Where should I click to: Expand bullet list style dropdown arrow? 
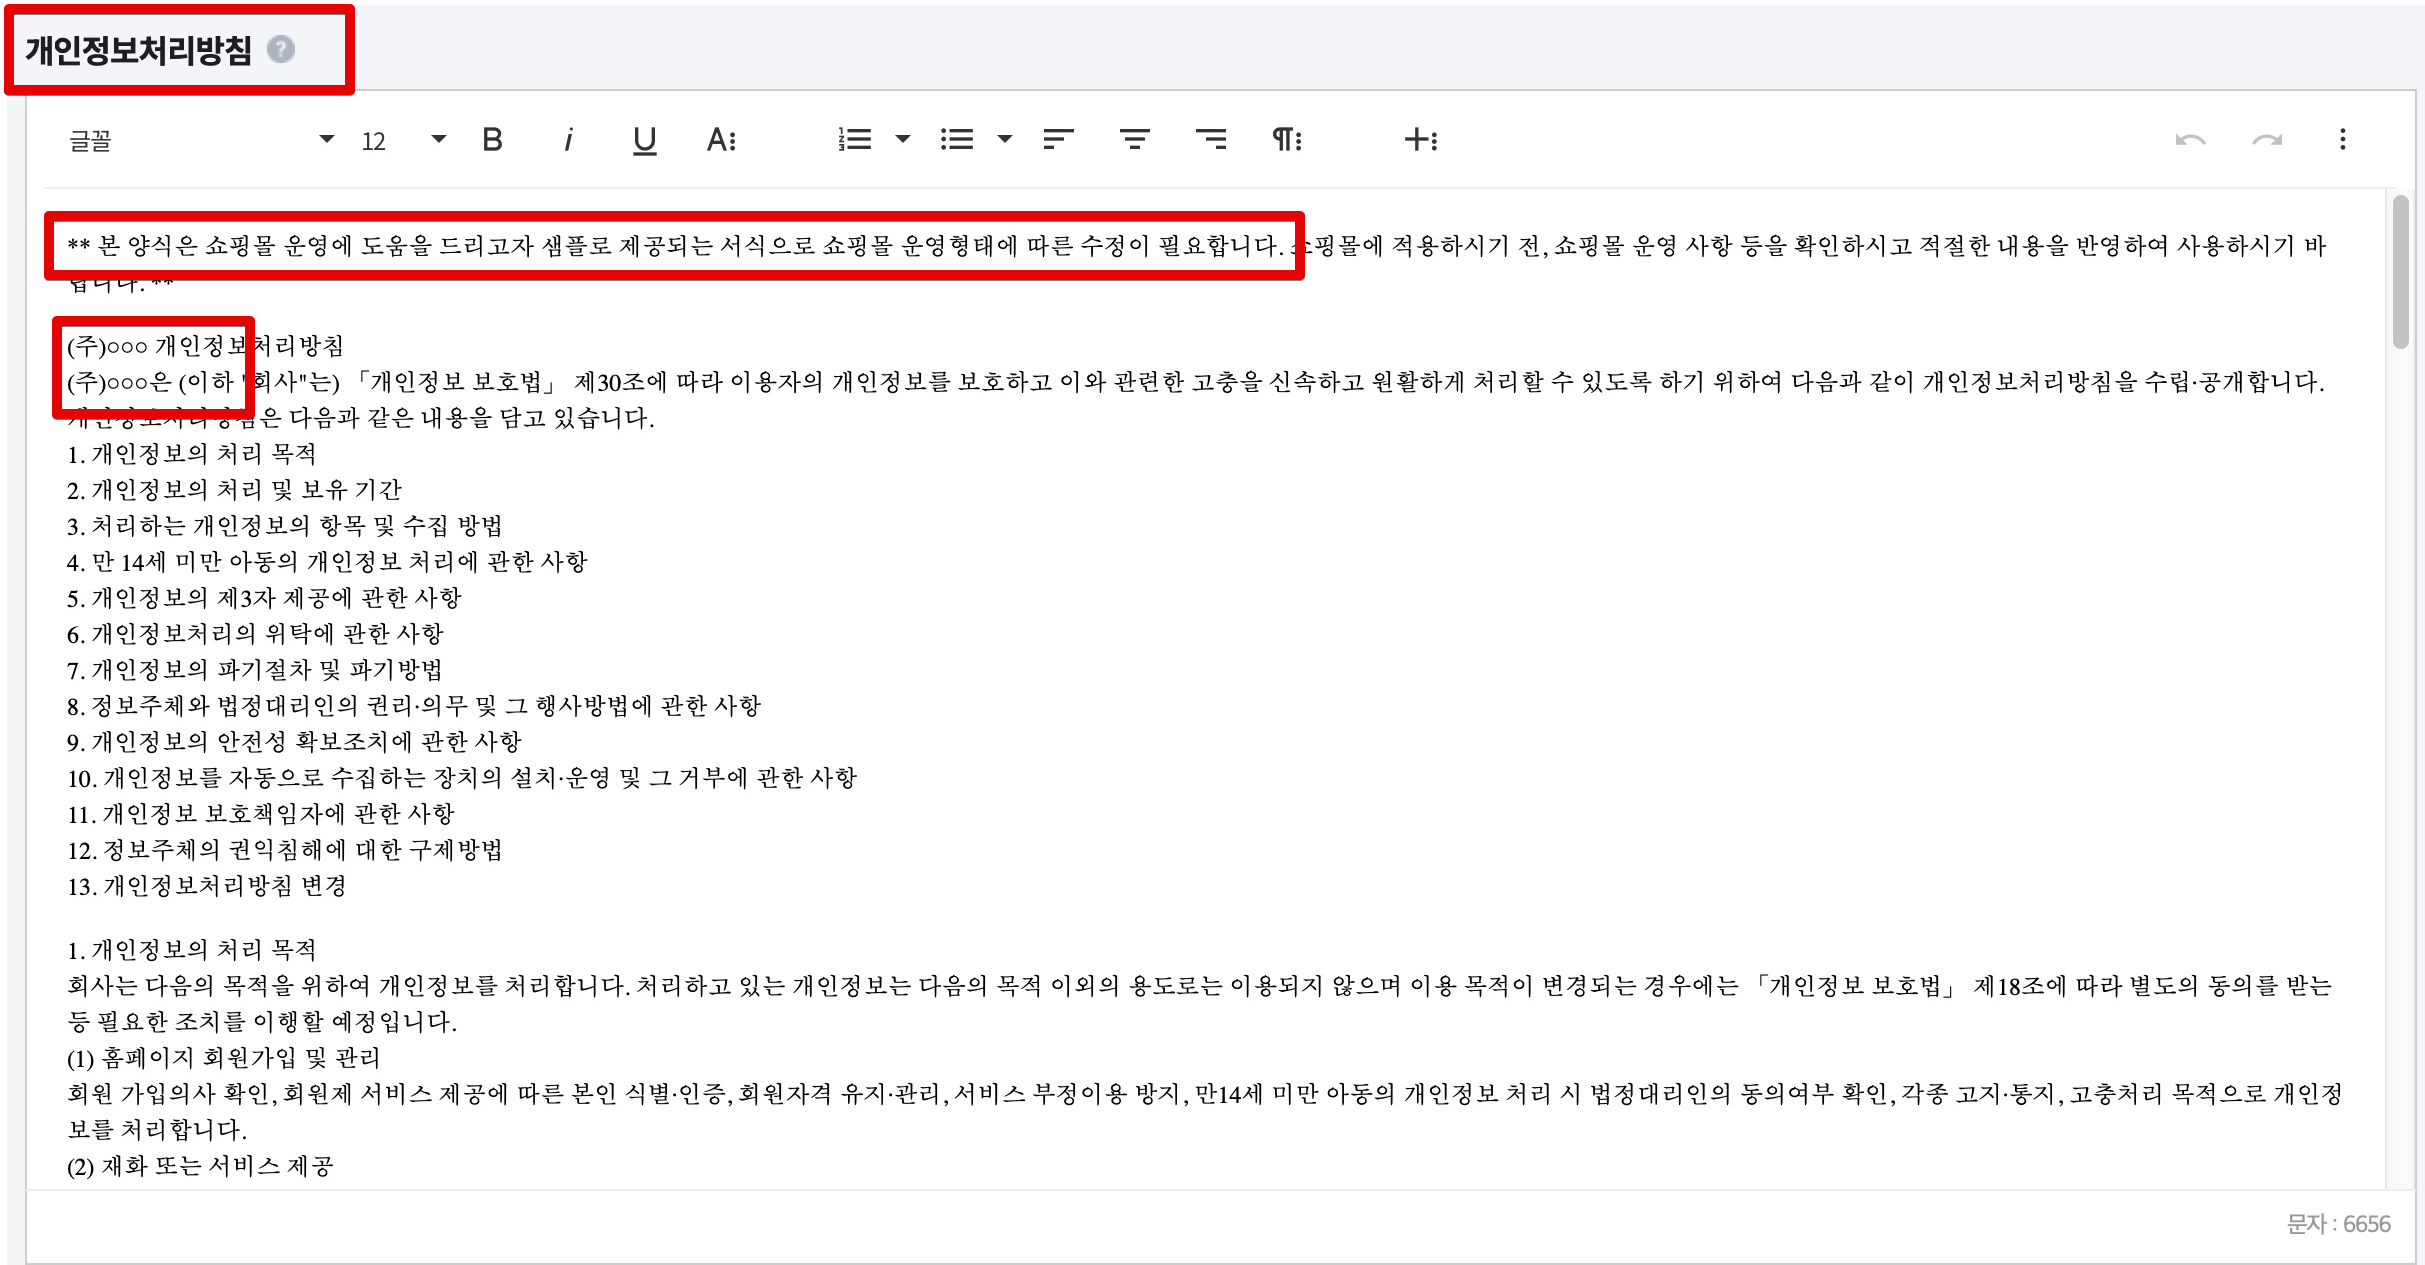coord(1005,140)
